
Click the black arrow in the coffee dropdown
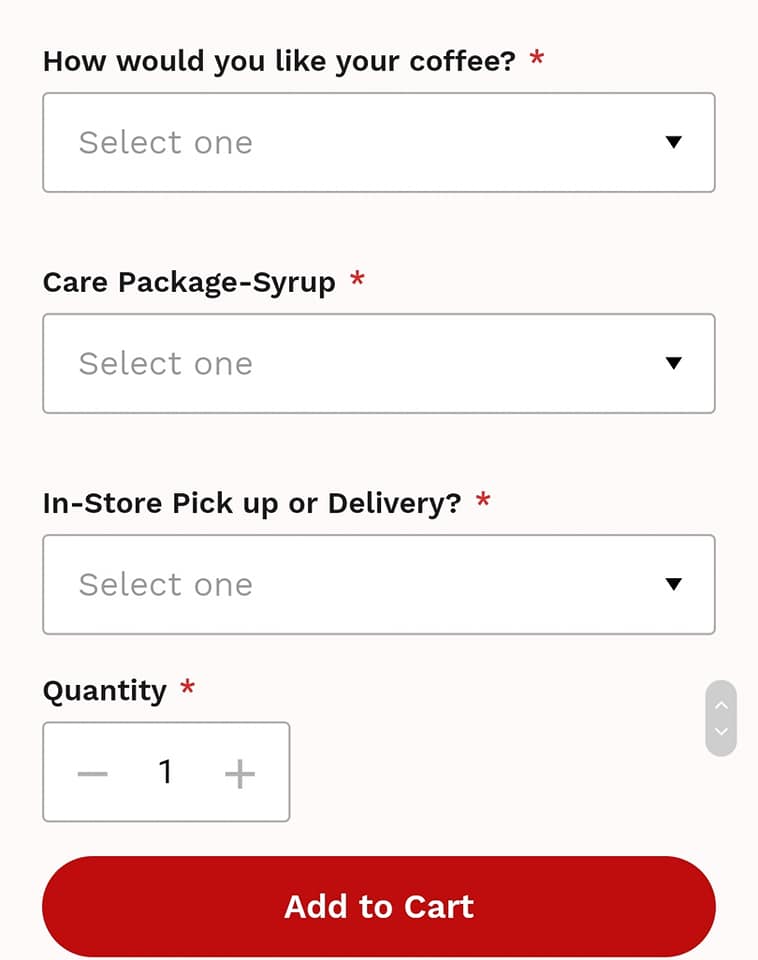point(674,142)
